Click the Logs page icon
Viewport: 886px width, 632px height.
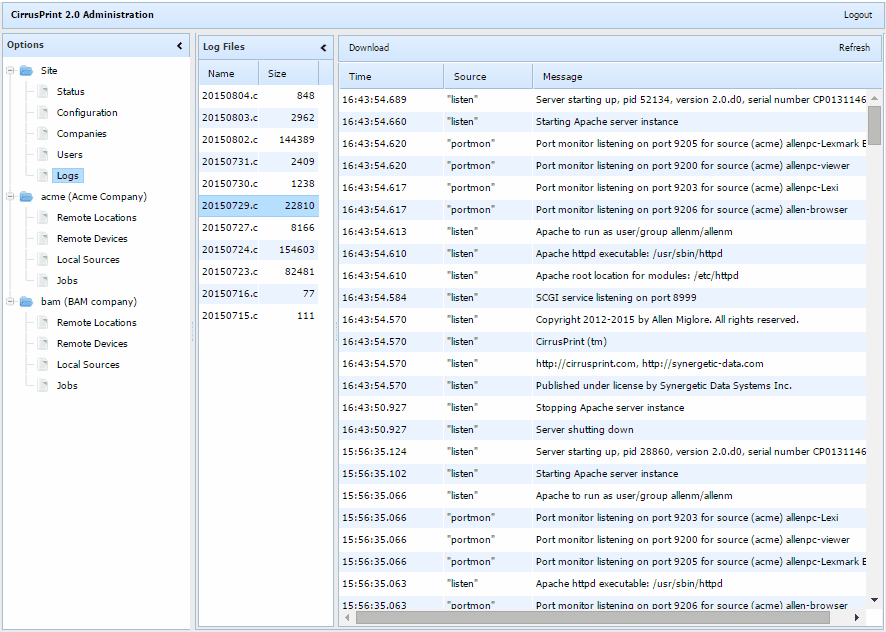click(x=42, y=175)
